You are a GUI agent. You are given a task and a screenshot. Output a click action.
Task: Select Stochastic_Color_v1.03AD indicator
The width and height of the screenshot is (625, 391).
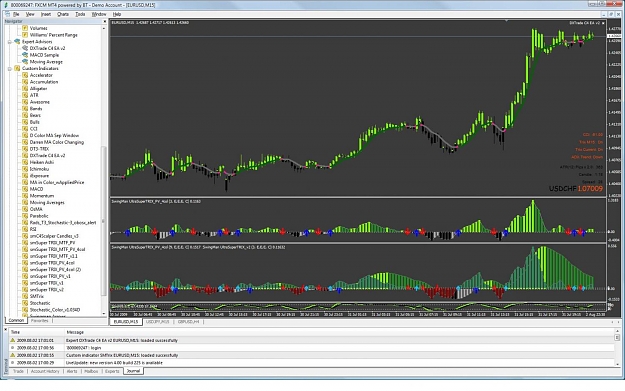[55, 310]
